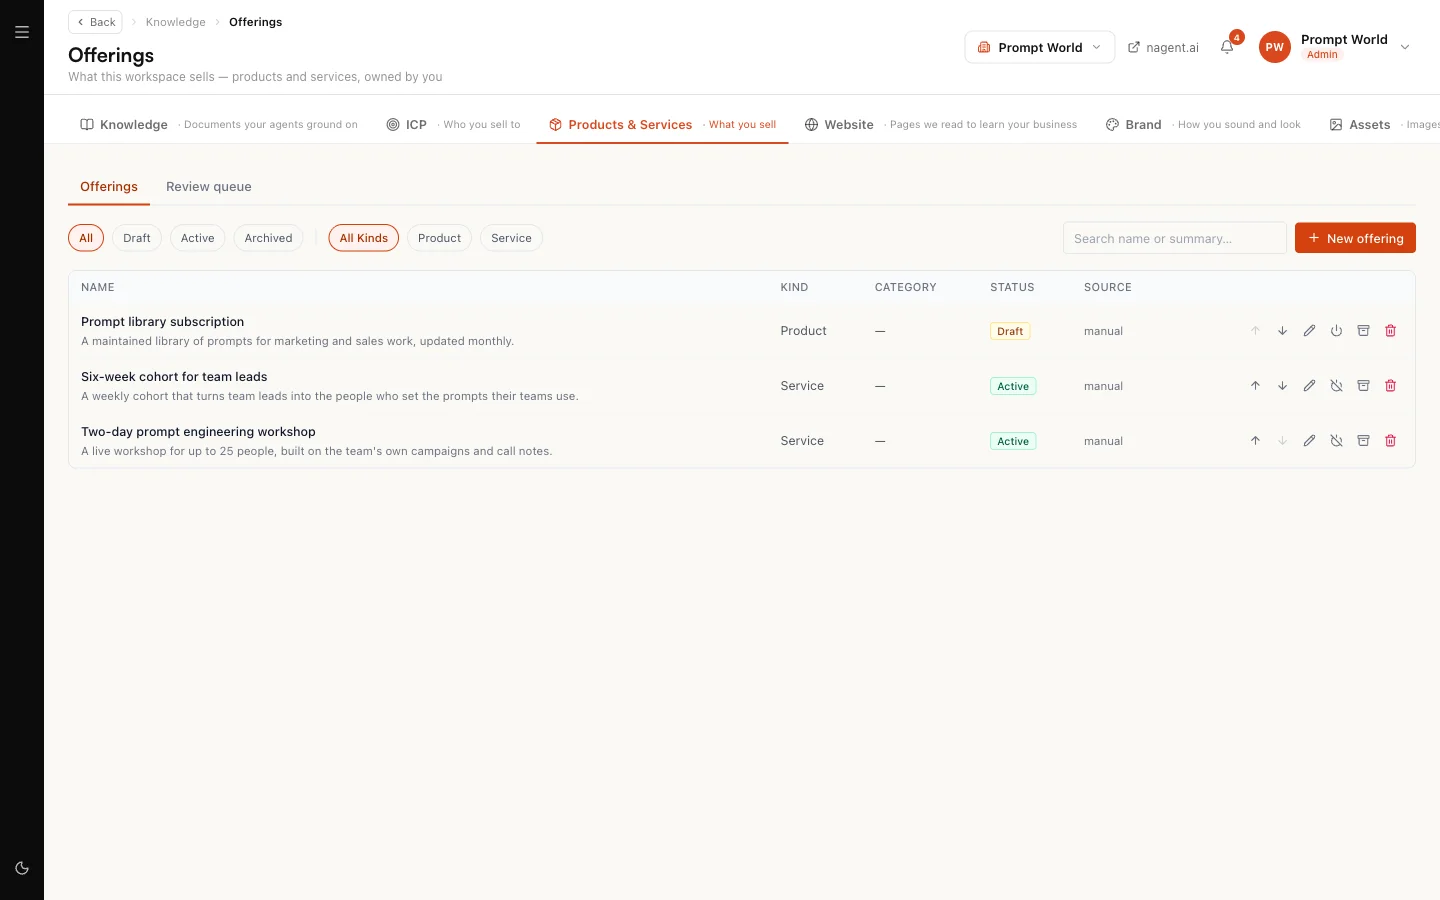Open the Prompt library subscription row title

coord(162,322)
